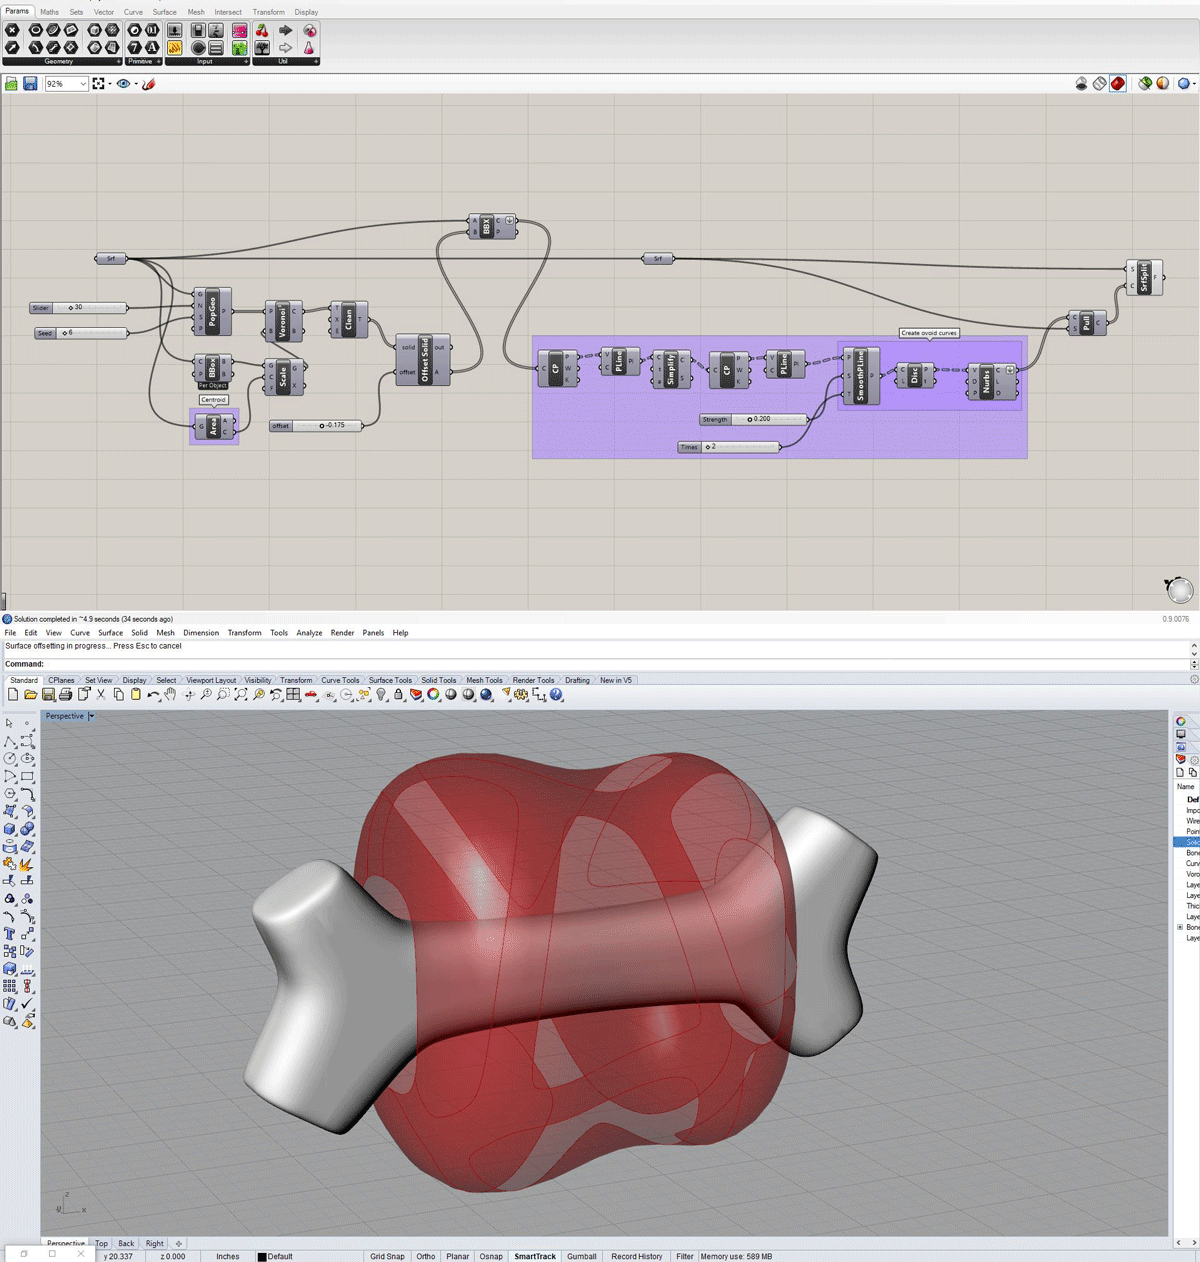Click the offset -0.175 slider

[316, 426]
